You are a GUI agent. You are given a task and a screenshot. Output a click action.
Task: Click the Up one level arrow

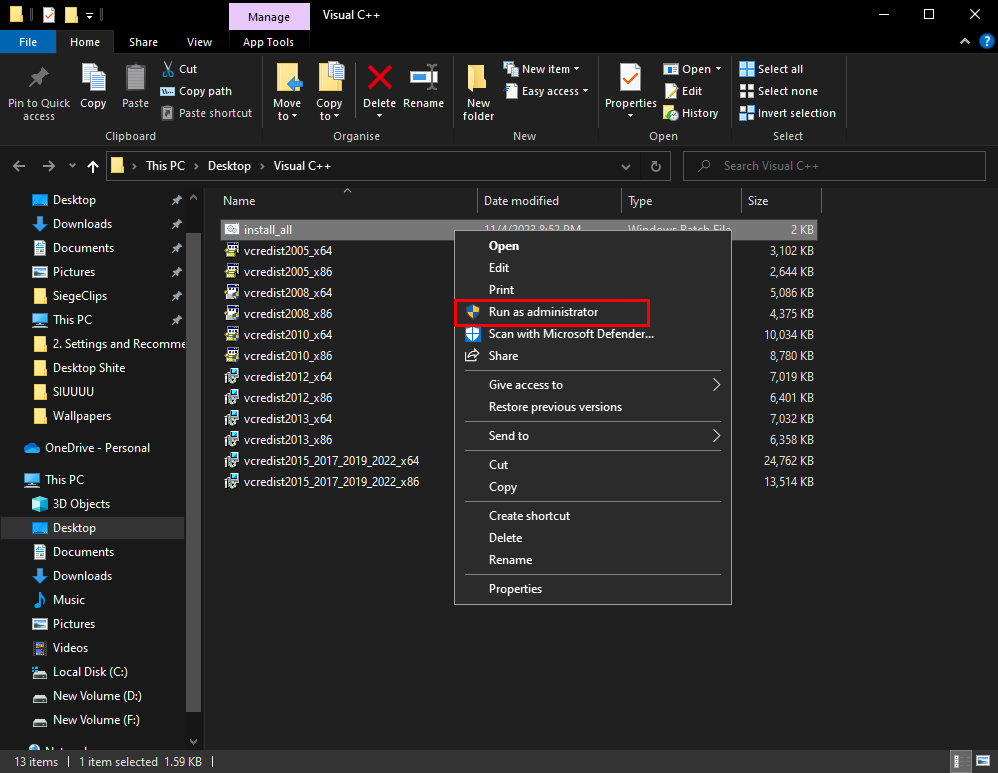(x=93, y=166)
